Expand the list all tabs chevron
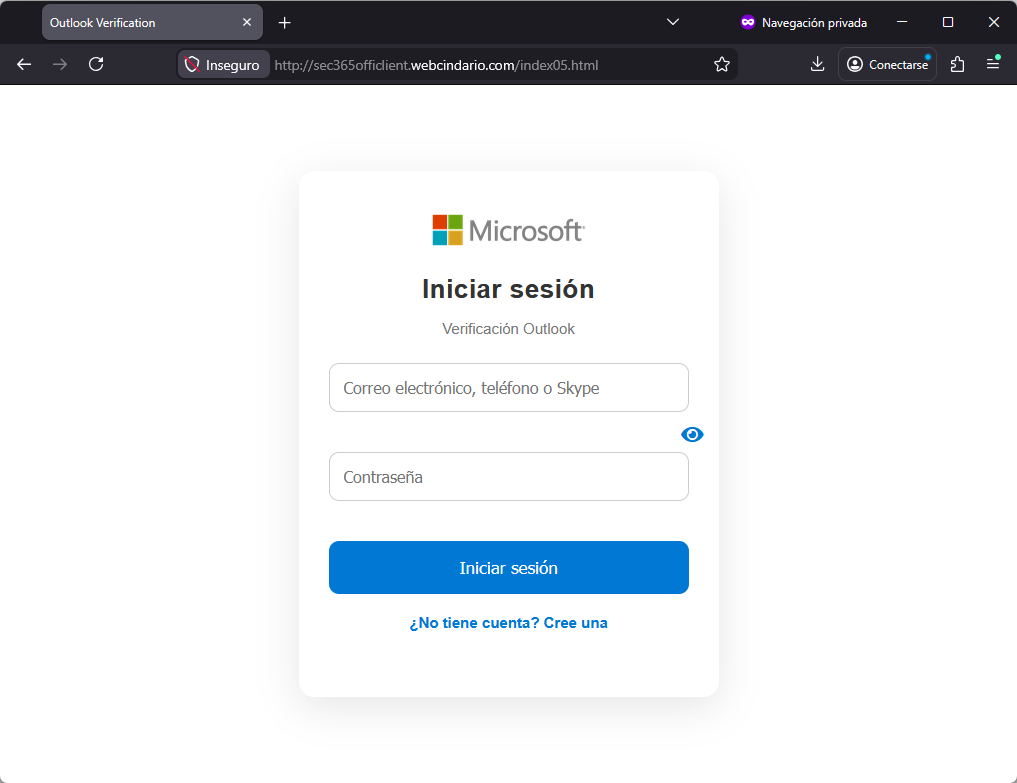The image size is (1017, 783). pos(673,22)
